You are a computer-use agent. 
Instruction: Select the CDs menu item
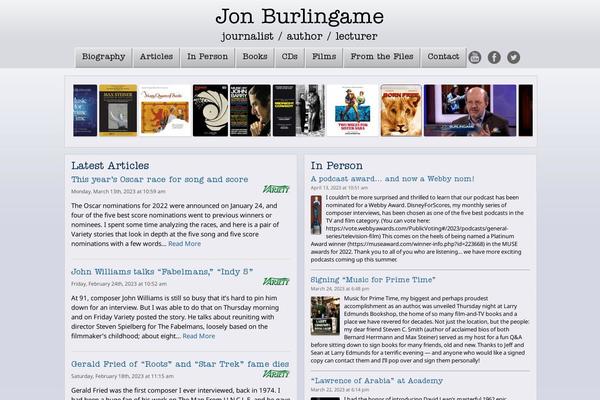click(290, 57)
